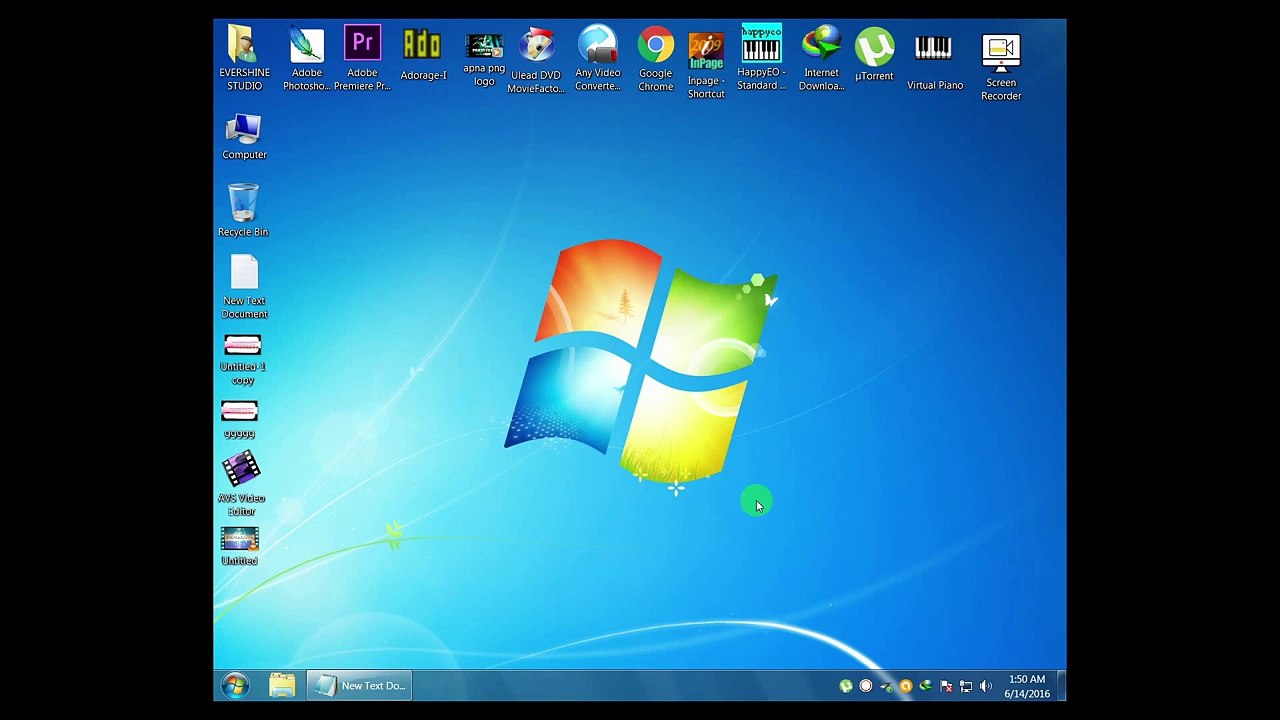Select the apna png logo file

pos(484,60)
